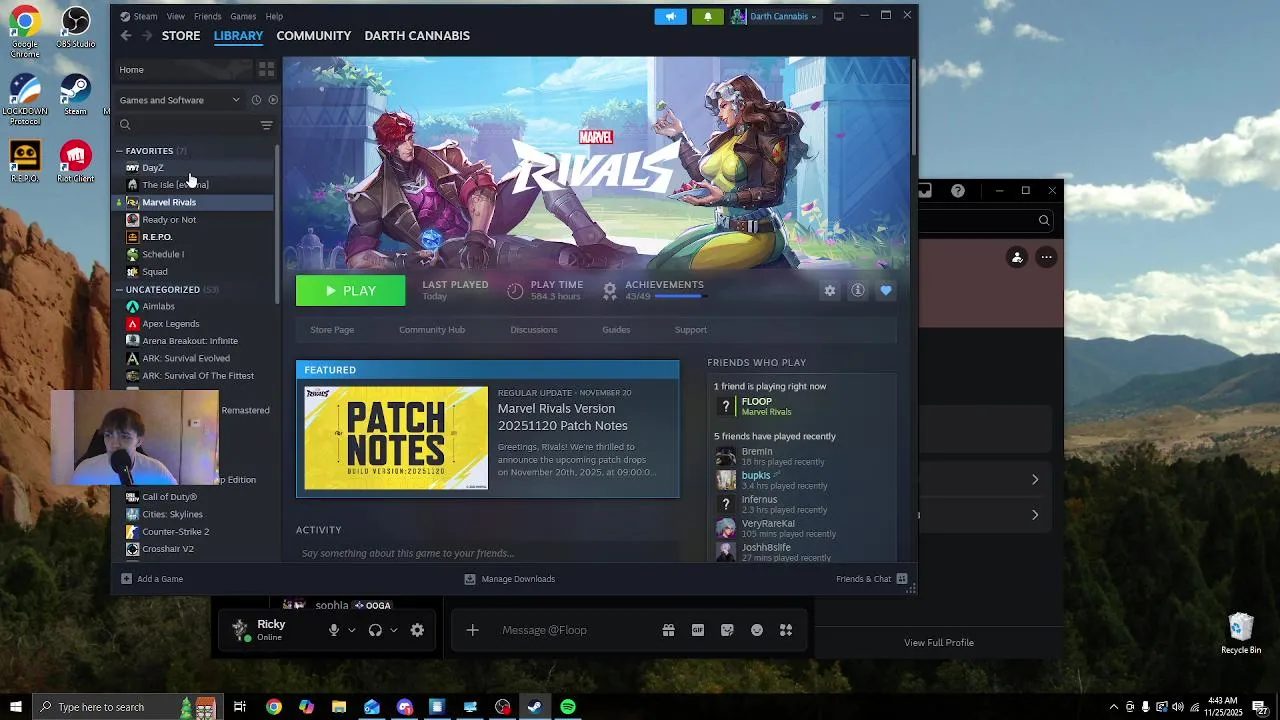Open the Discussions link
Image resolution: width=1280 pixels, height=720 pixels.
tap(534, 330)
